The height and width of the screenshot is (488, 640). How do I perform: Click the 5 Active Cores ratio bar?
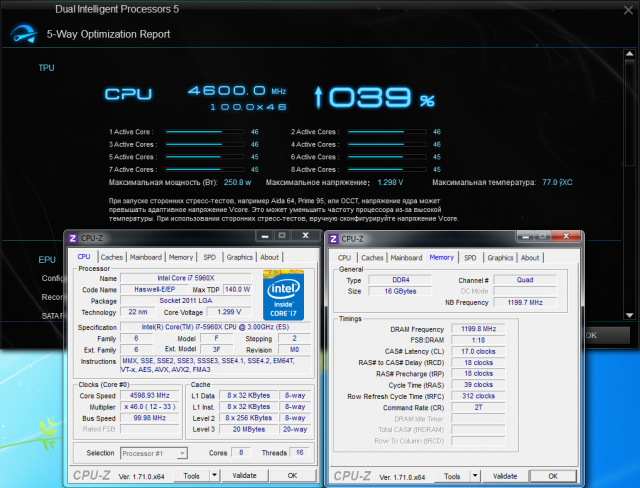(204, 157)
